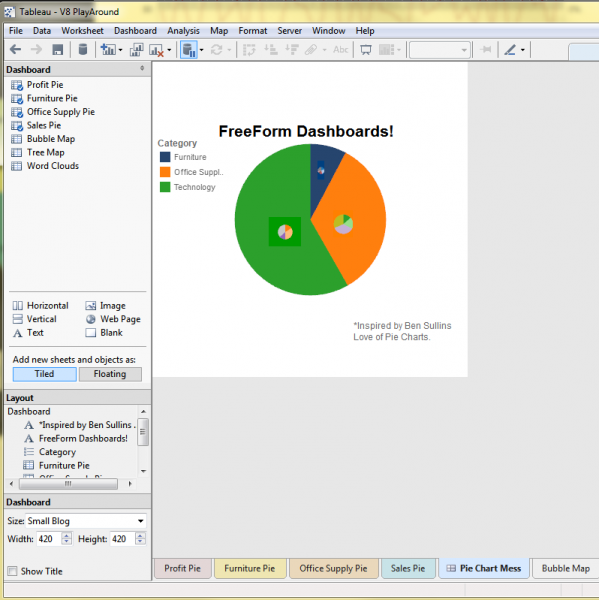Click the forward redo arrow
This screenshot has width=599, height=600.
[36, 49]
